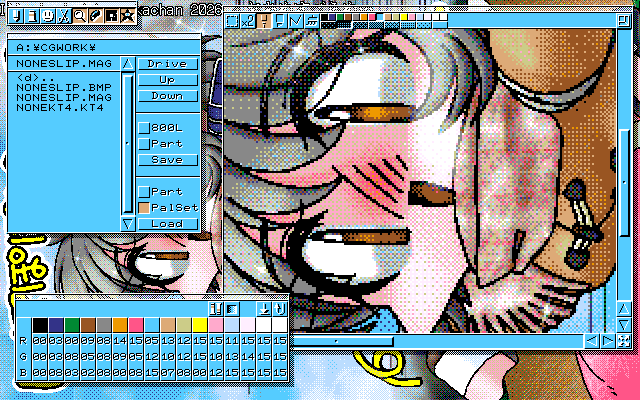This screenshot has height=400, width=640.
Task: Click the x2 magnification icon
Action: [x=248, y=21]
